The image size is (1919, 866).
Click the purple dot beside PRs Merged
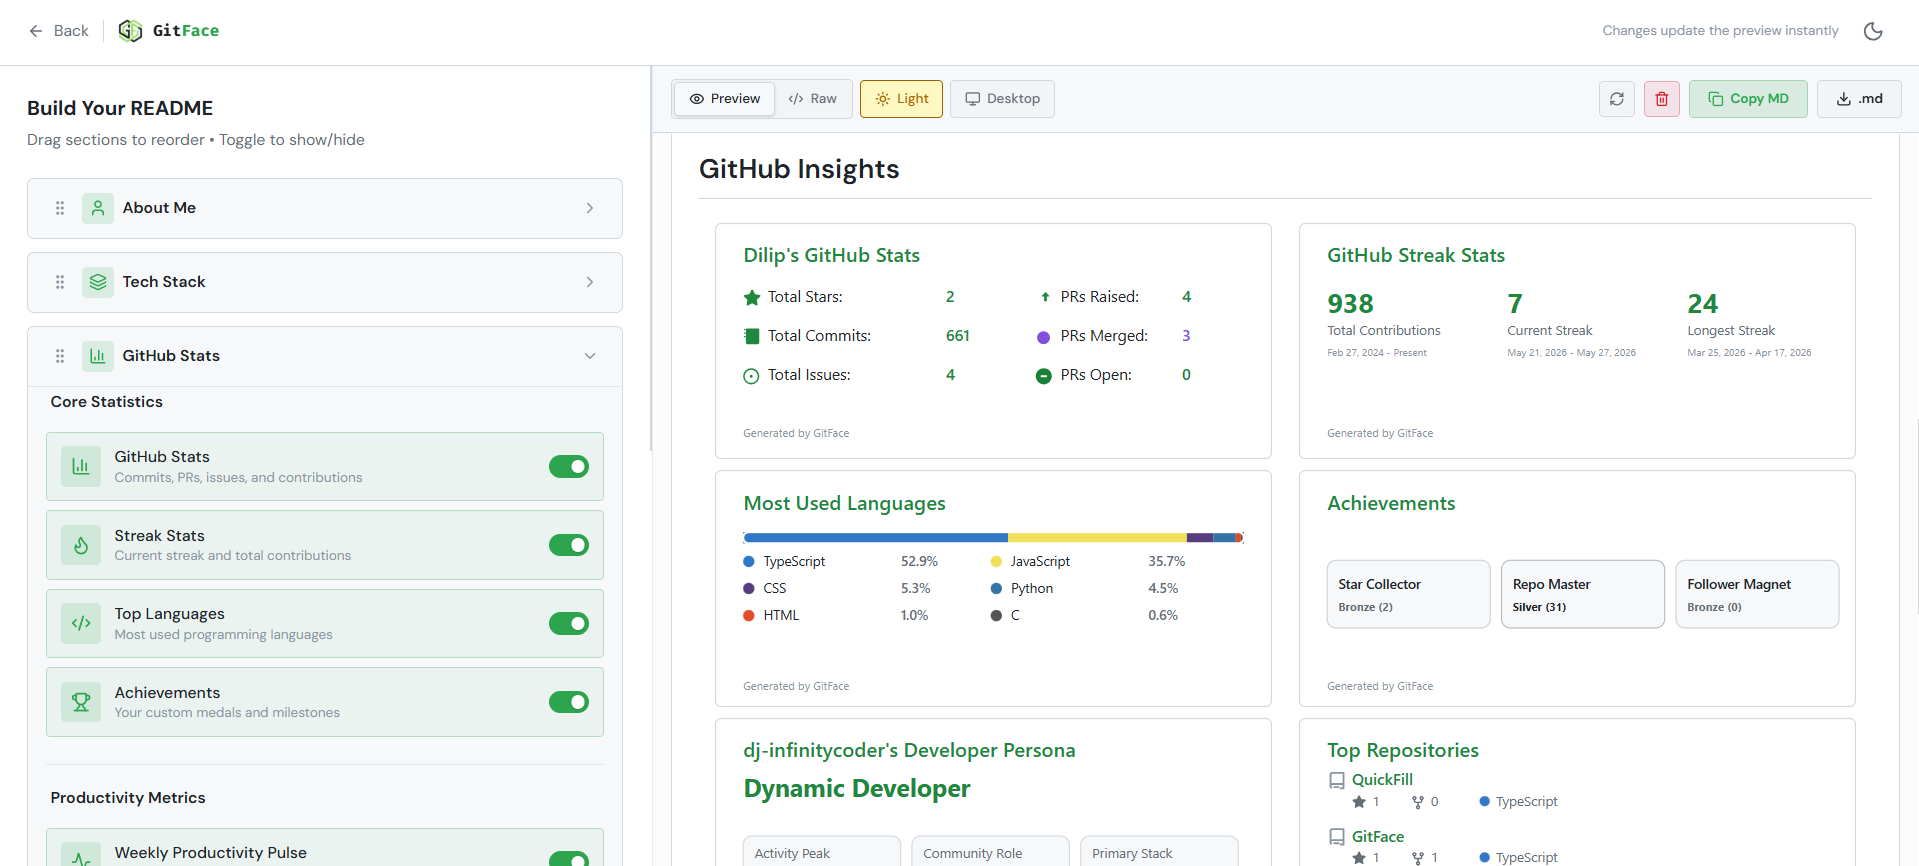point(1044,337)
